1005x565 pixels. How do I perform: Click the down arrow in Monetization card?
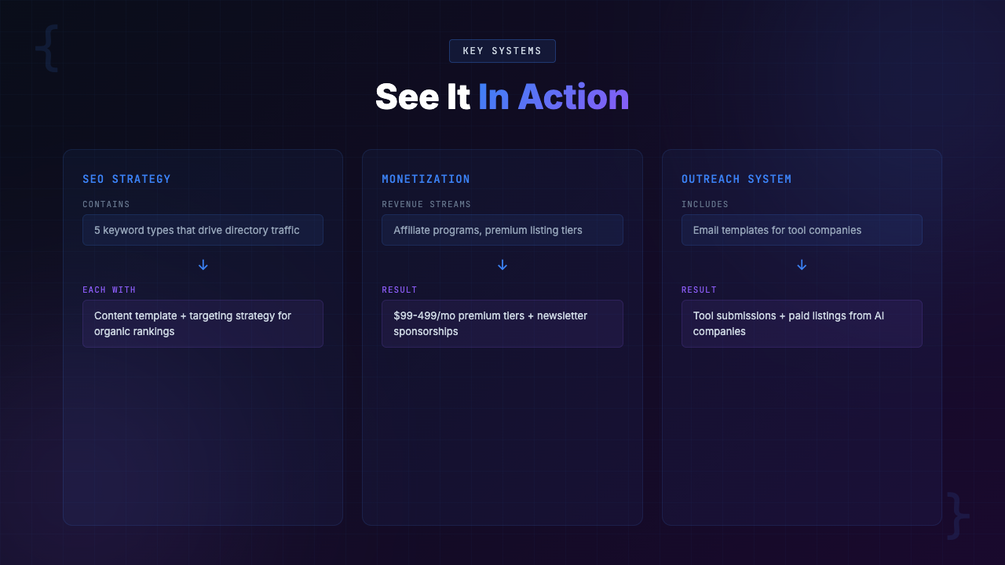(502, 265)
